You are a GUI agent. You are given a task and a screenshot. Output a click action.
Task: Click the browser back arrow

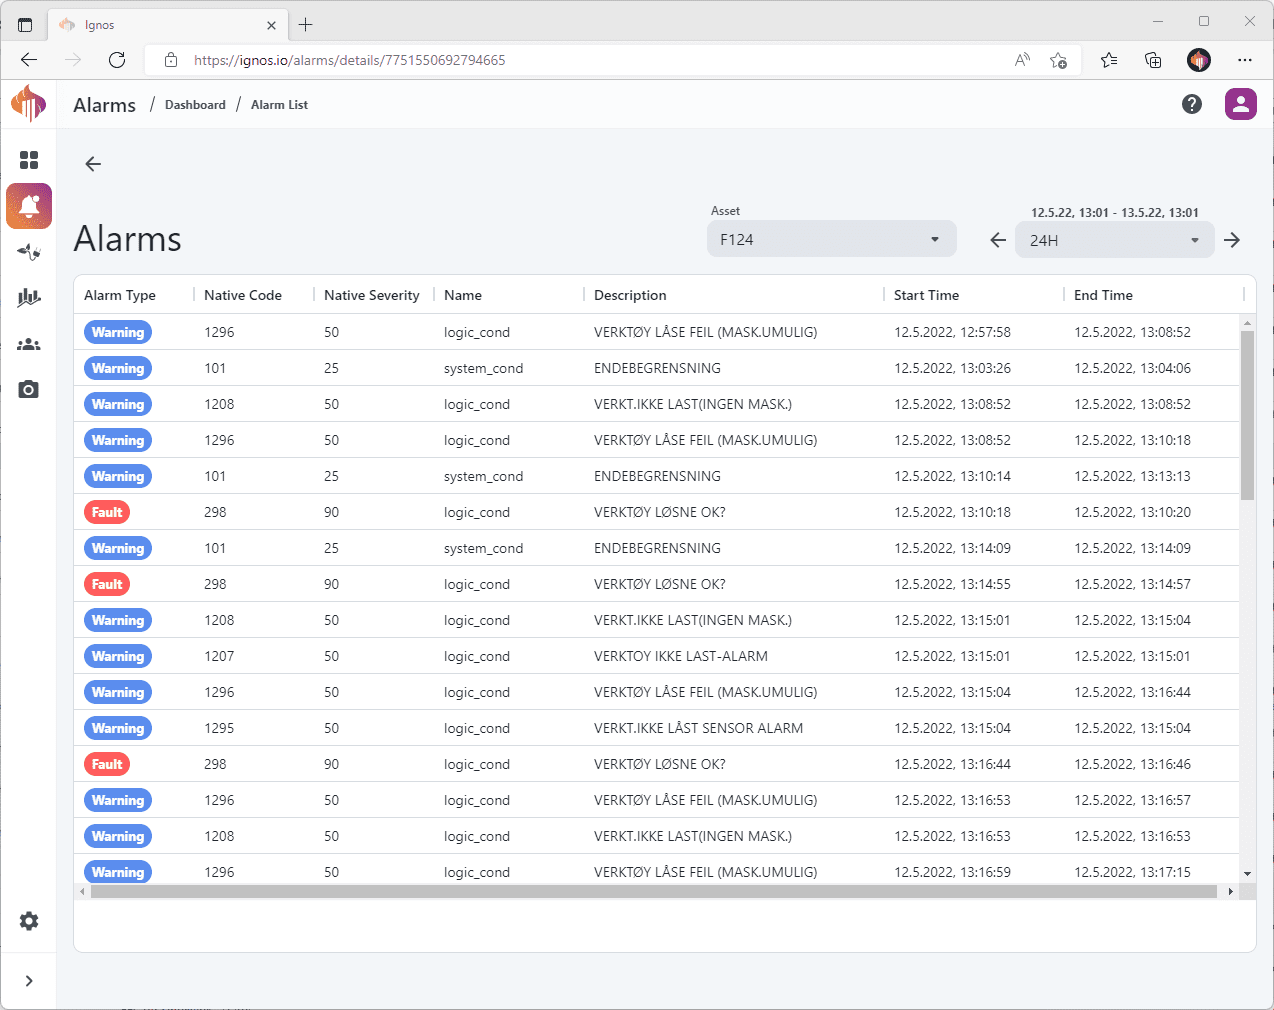click(29, 60)
